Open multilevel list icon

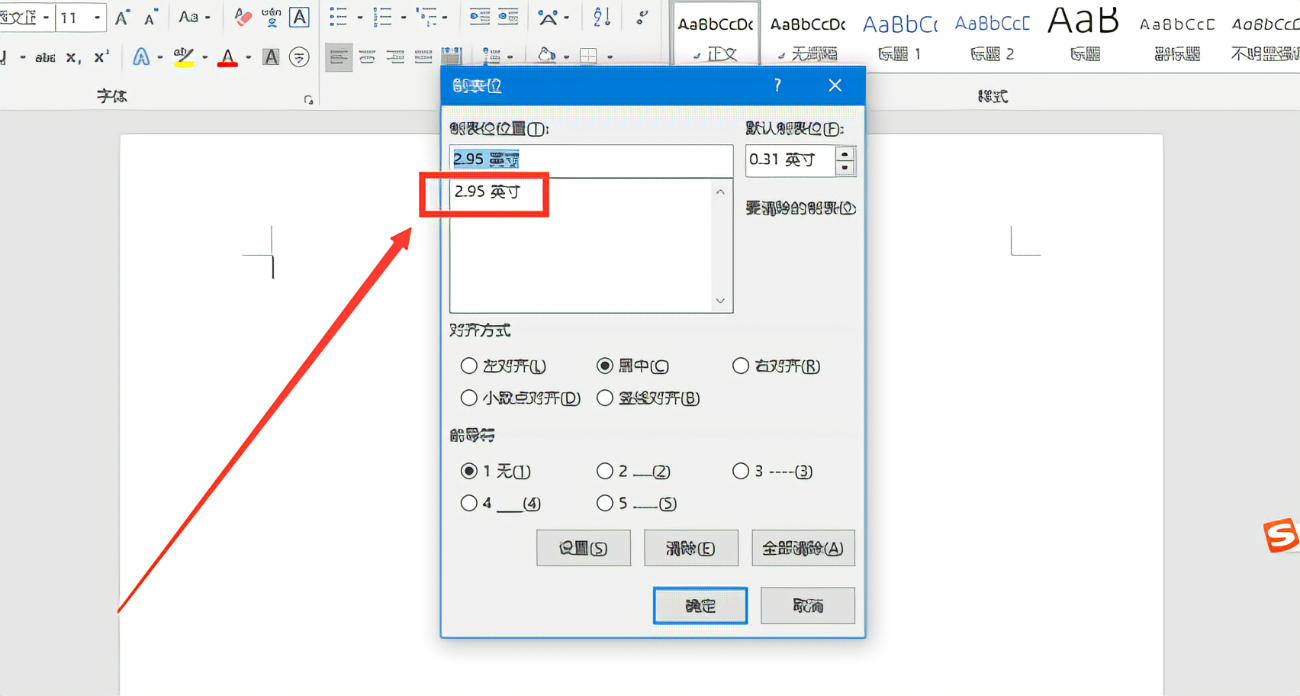pyautogui.click(x=427, y=18)
